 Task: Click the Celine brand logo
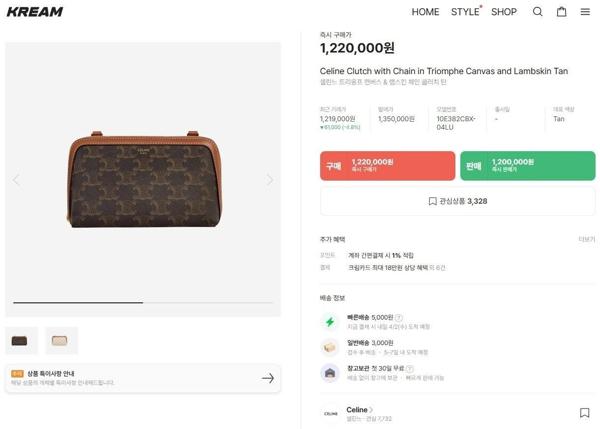tap(330, 412)
